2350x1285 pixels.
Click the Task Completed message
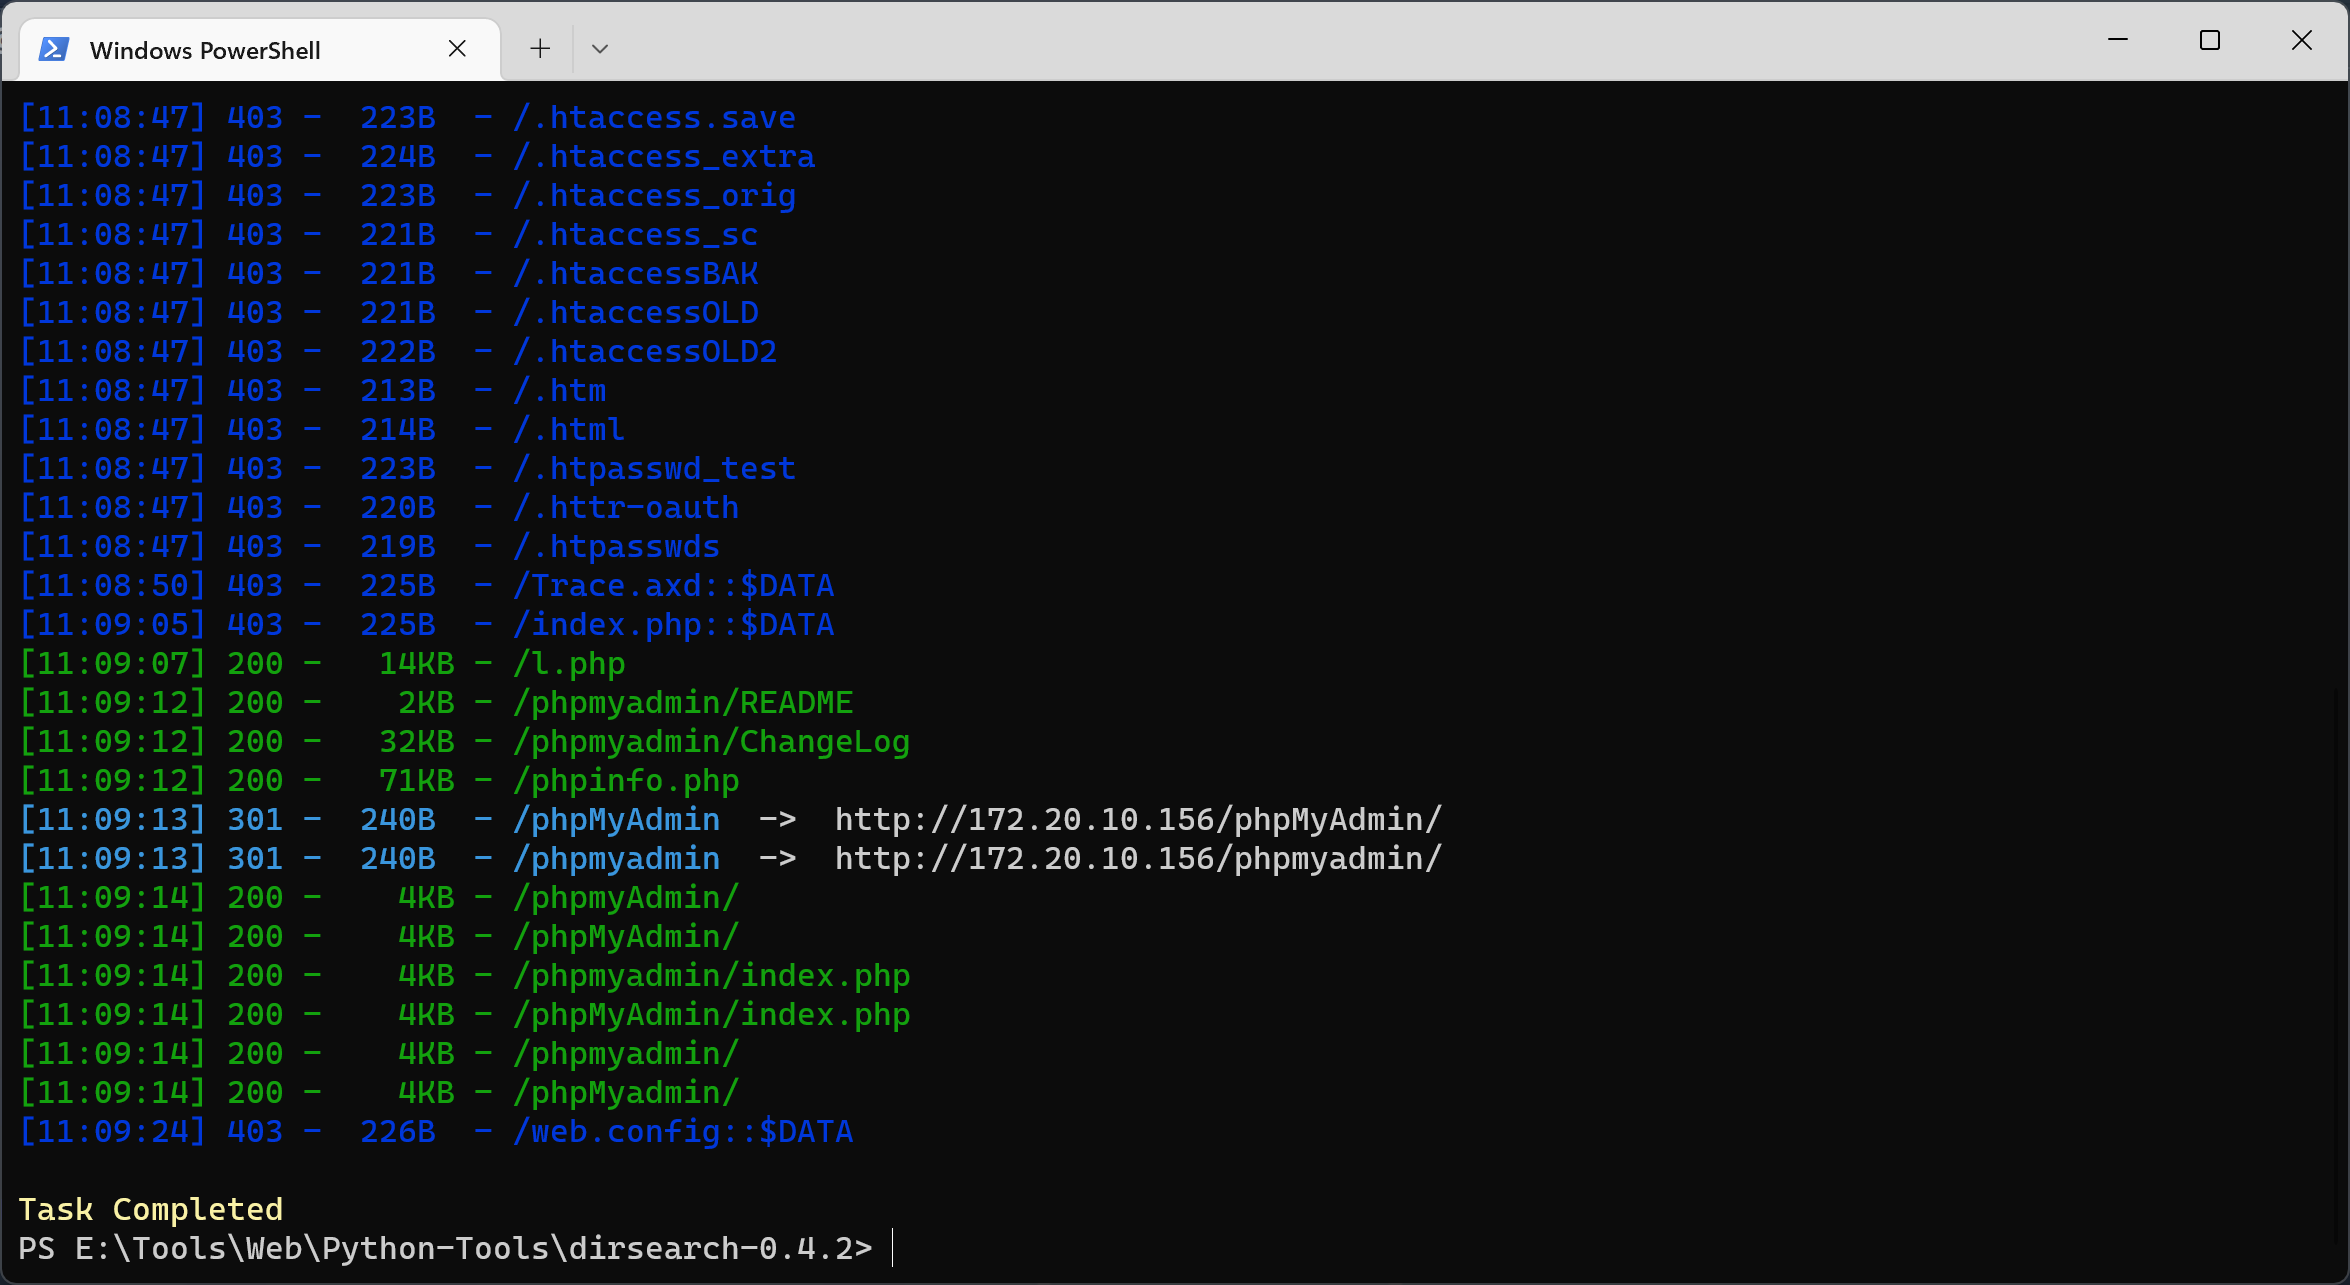pyautogui.click(x=151, y=1210)
